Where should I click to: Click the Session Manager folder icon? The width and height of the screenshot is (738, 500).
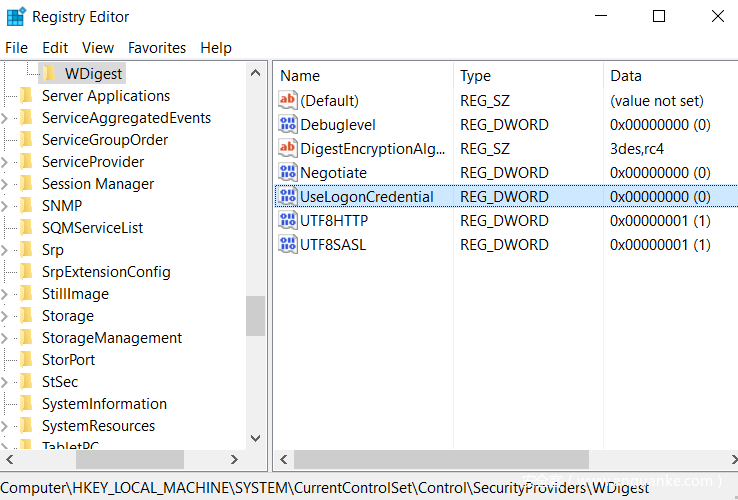pos(26,184)
